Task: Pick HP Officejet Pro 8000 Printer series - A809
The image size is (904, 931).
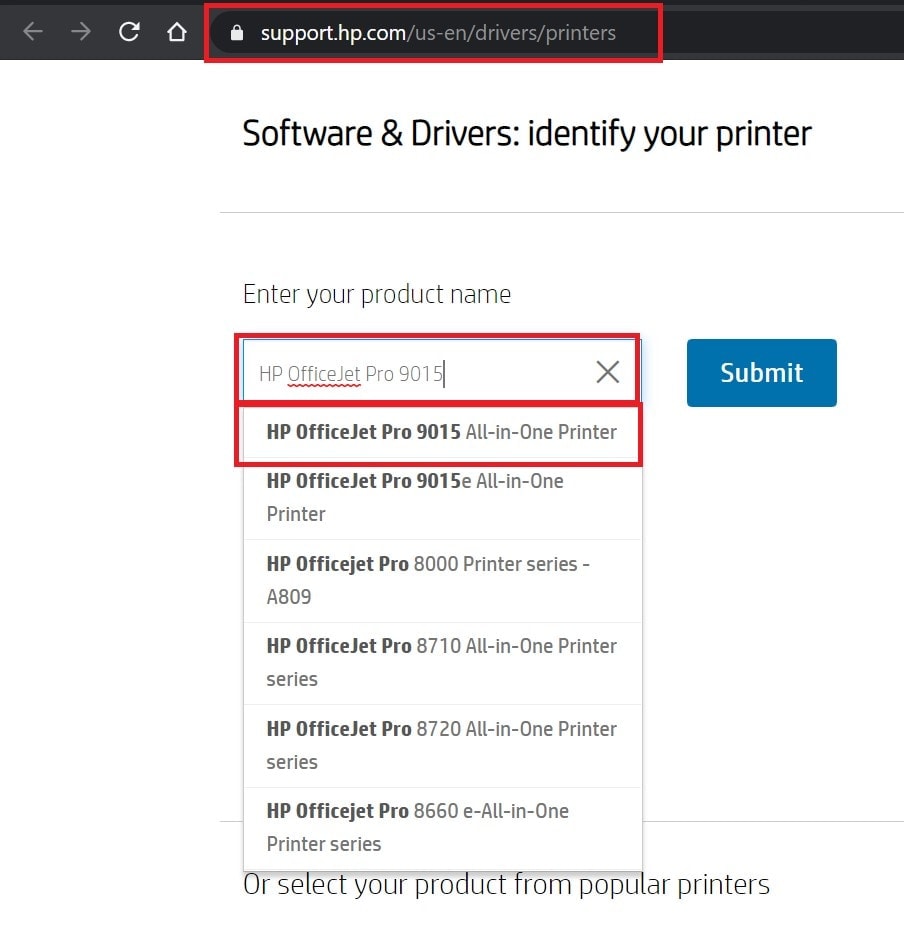Action: coord(442,581)
